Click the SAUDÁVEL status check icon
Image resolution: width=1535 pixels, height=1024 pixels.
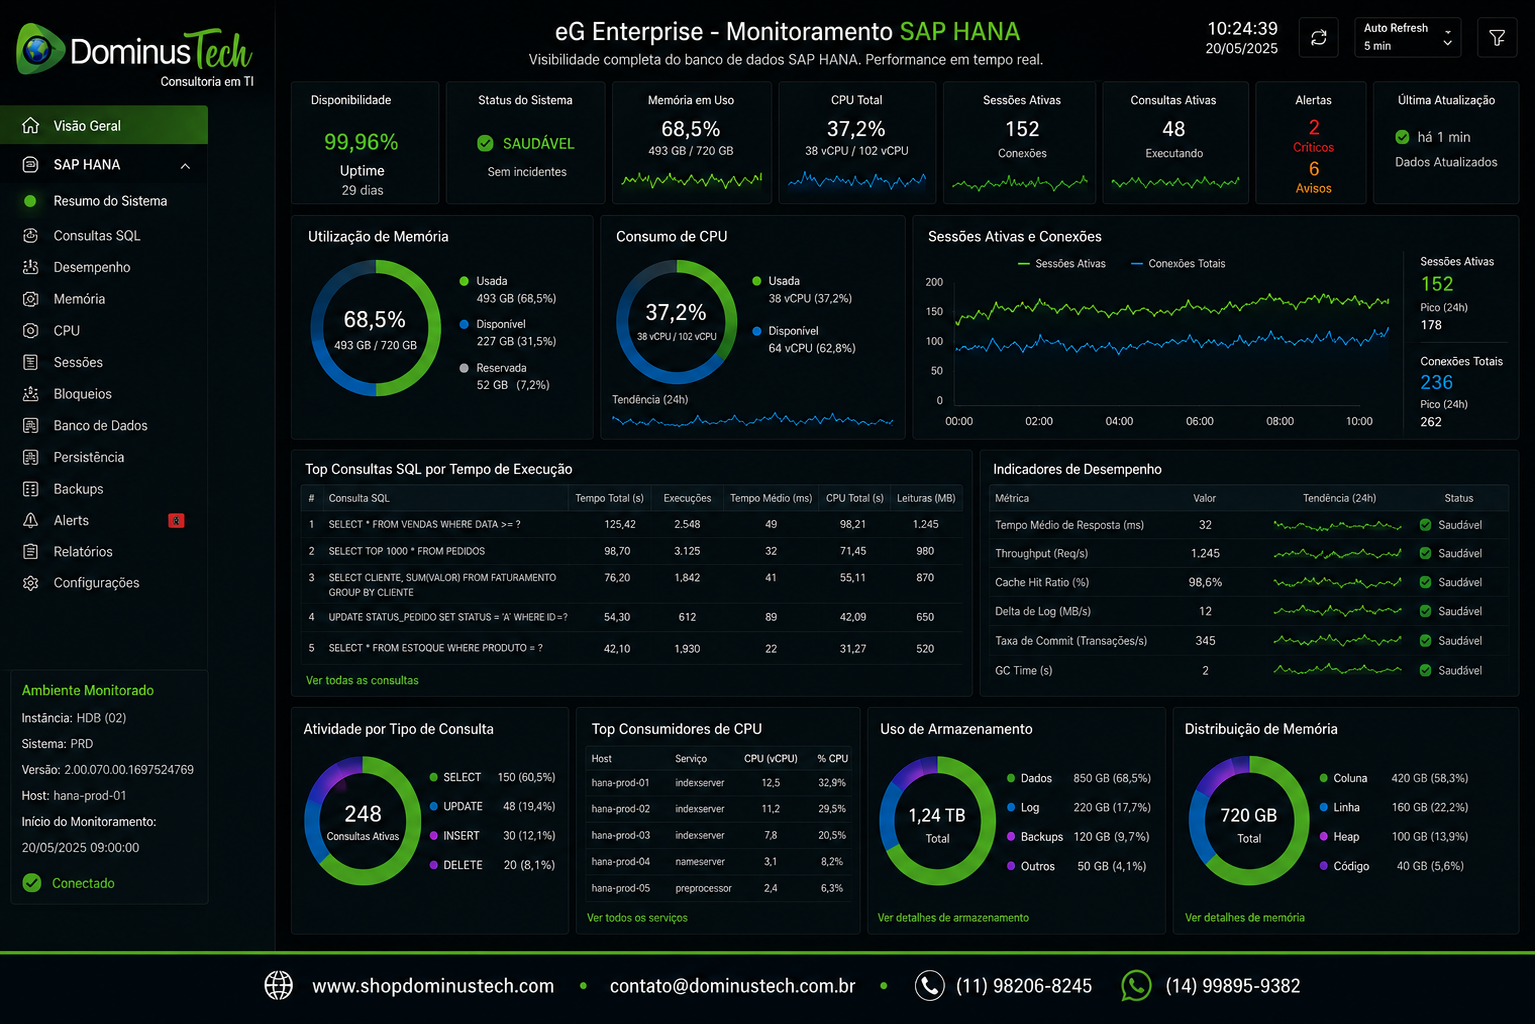(485, 143)
